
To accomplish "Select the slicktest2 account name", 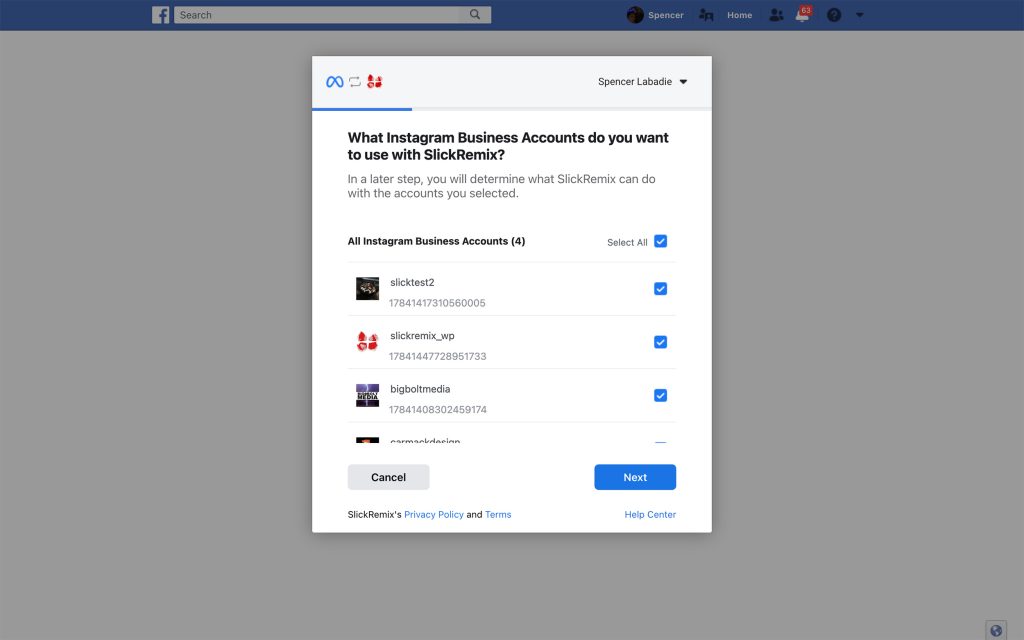I will pyautogui.click(x=412, y=282).
